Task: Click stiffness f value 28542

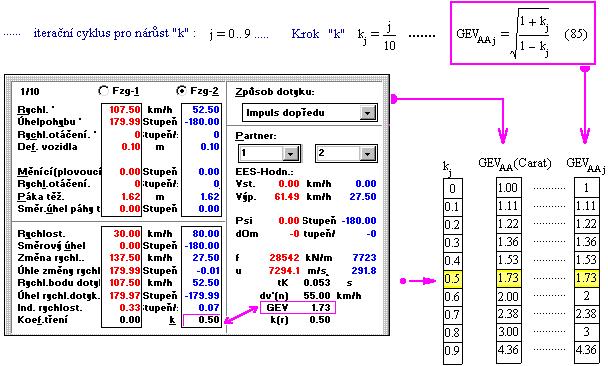Action: (x=284, y=258)
